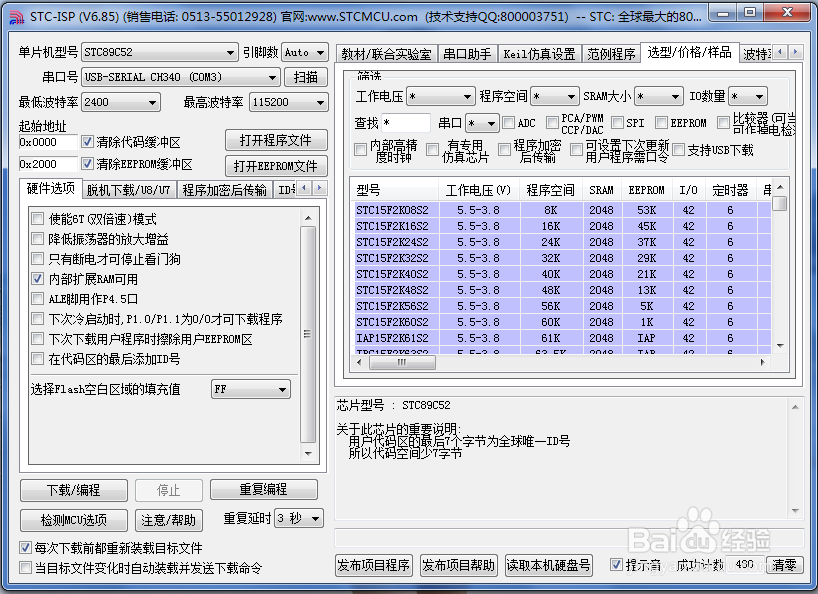Screen dimensions: 818x594
Task: Check ALE脚用作P4.5口 option
Action: tap(37, 299)
